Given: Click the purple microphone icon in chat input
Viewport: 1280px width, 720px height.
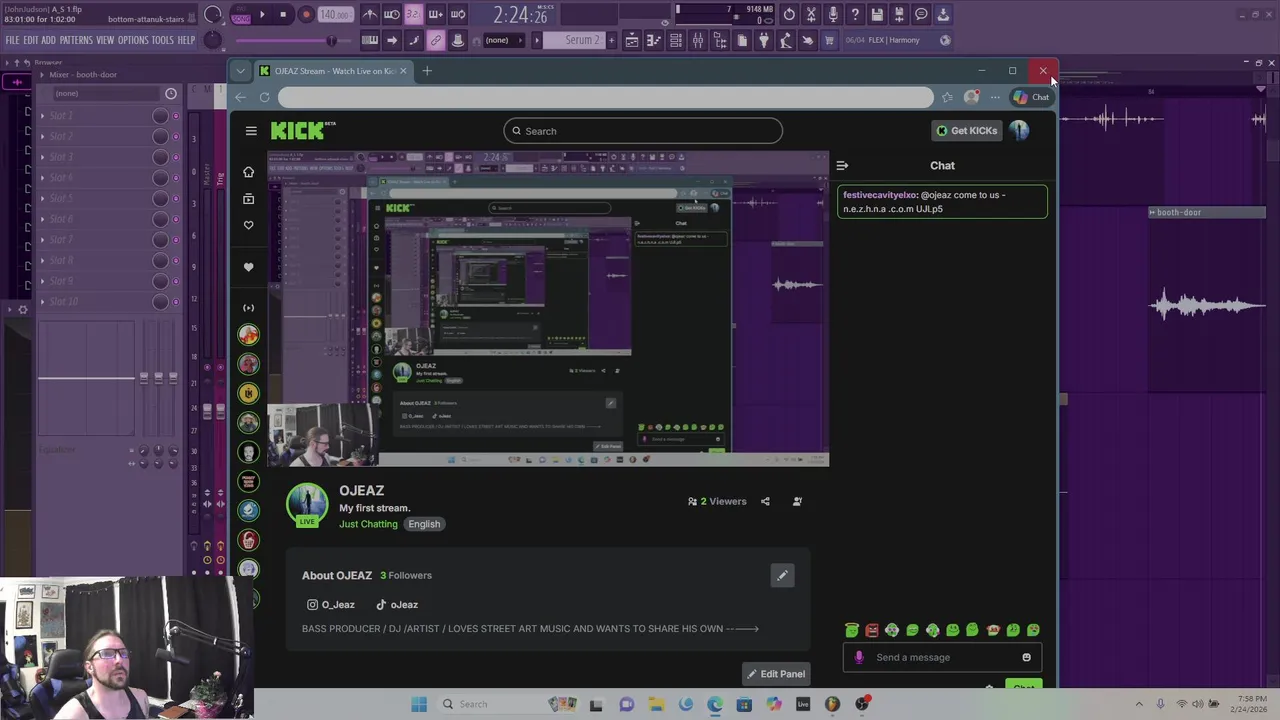Looking at the screenshot, I should point(859,657).
